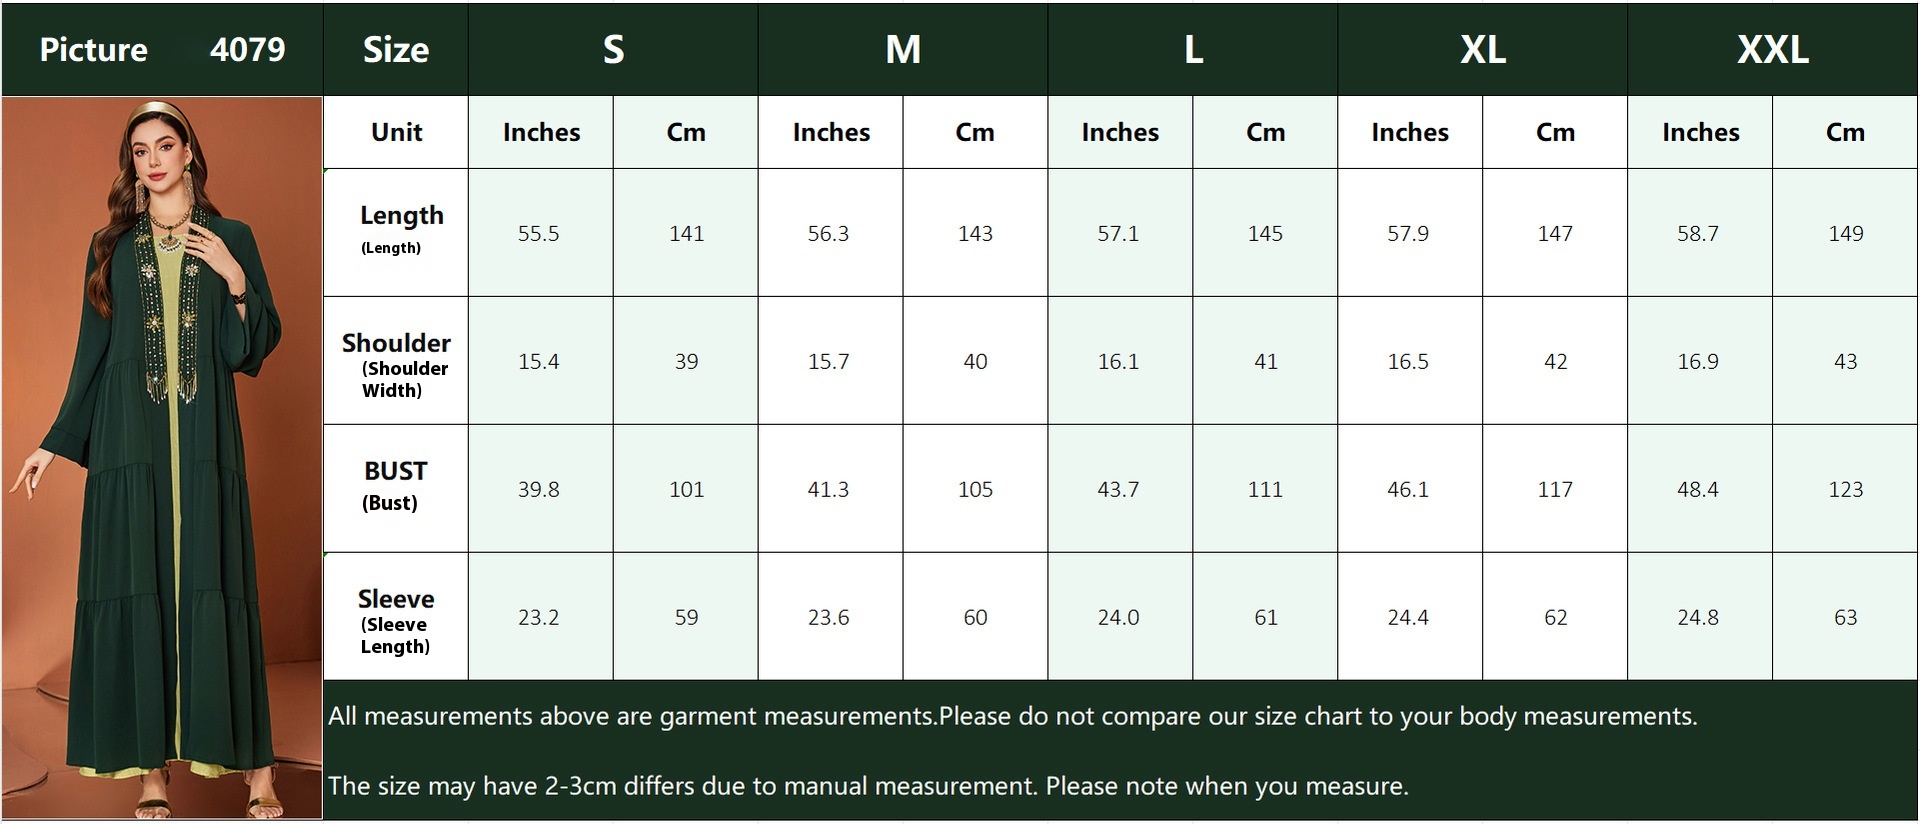This screenshot has width=1920, height=824.
Task: Click the XL size header cell
Action: tap(1482, 49)
